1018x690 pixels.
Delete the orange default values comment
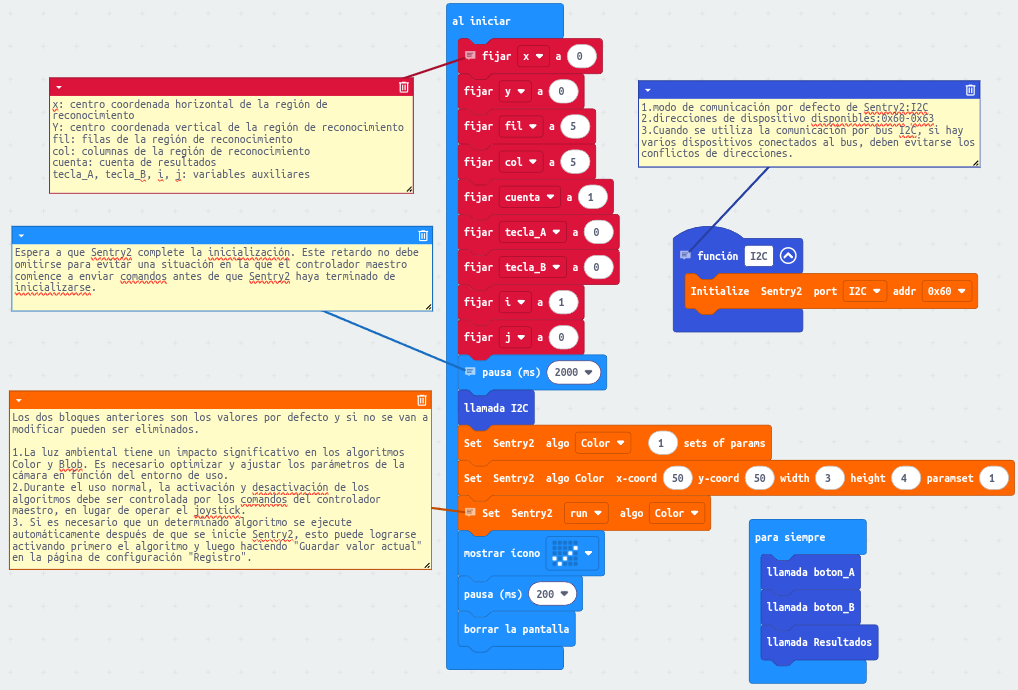pos(421,400)
